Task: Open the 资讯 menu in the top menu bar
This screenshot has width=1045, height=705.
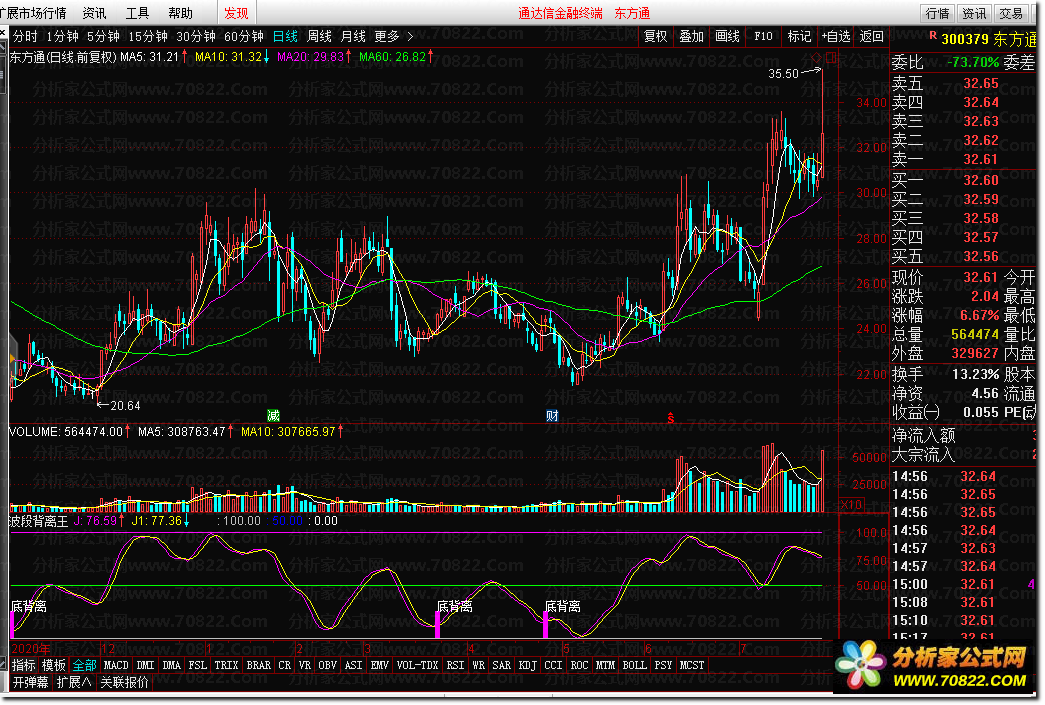Action: coord(94,13)
